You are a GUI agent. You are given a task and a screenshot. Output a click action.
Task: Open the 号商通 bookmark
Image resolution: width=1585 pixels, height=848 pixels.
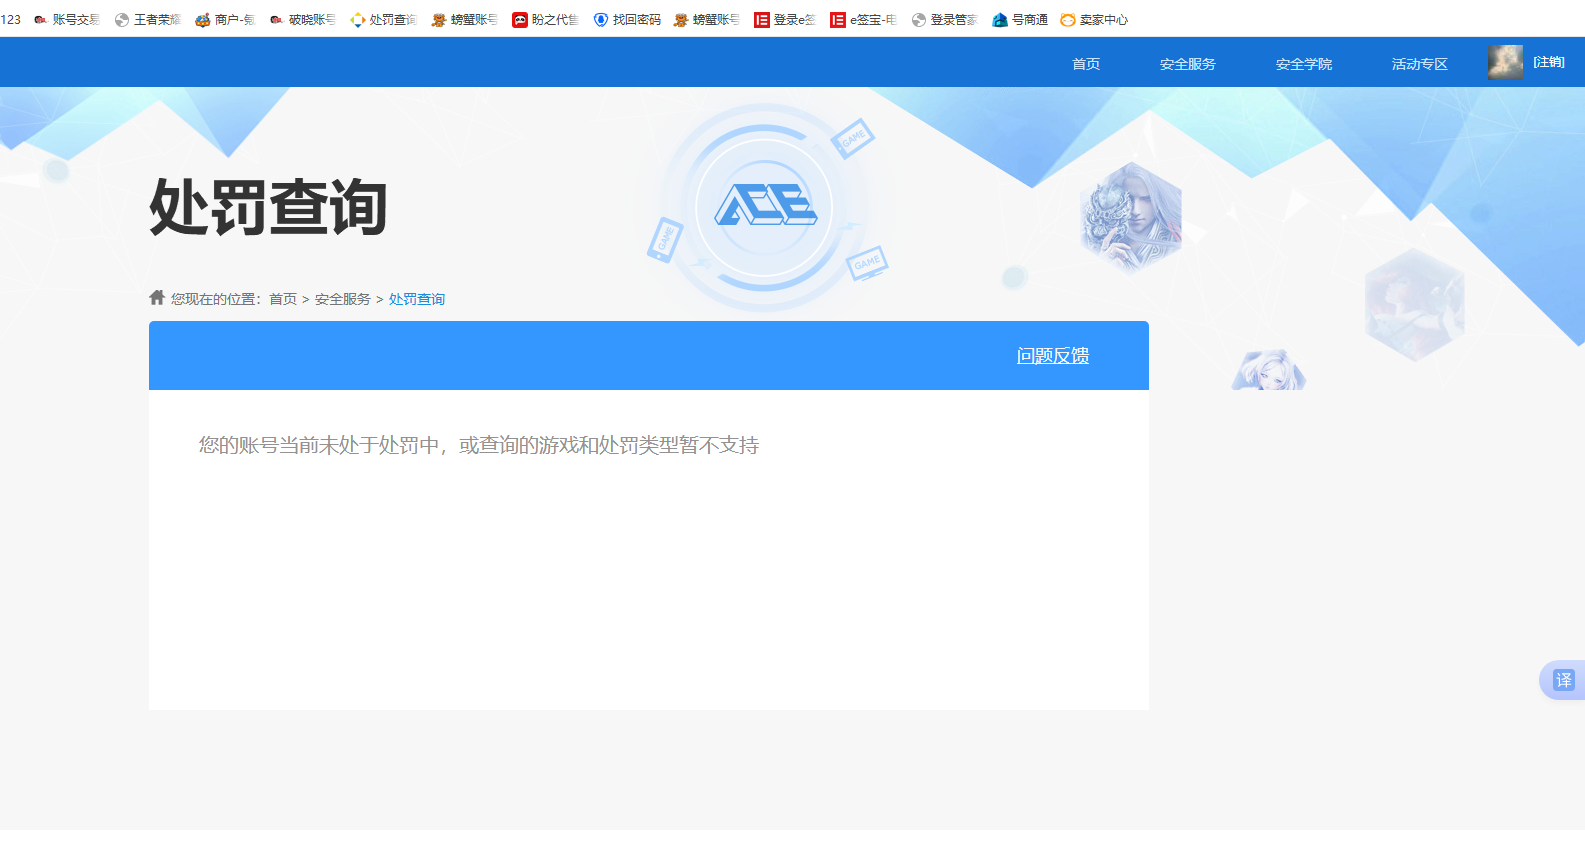[x=1020, y=20]
